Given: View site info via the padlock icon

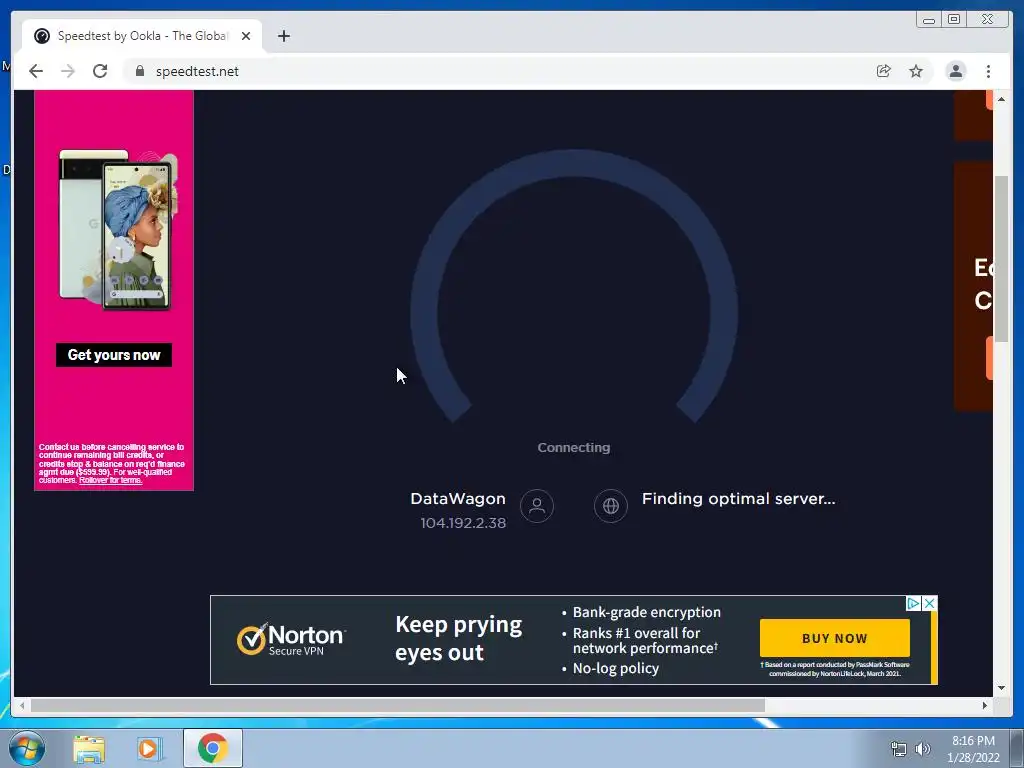Looking at the screenshot, I should click(140, 71).
